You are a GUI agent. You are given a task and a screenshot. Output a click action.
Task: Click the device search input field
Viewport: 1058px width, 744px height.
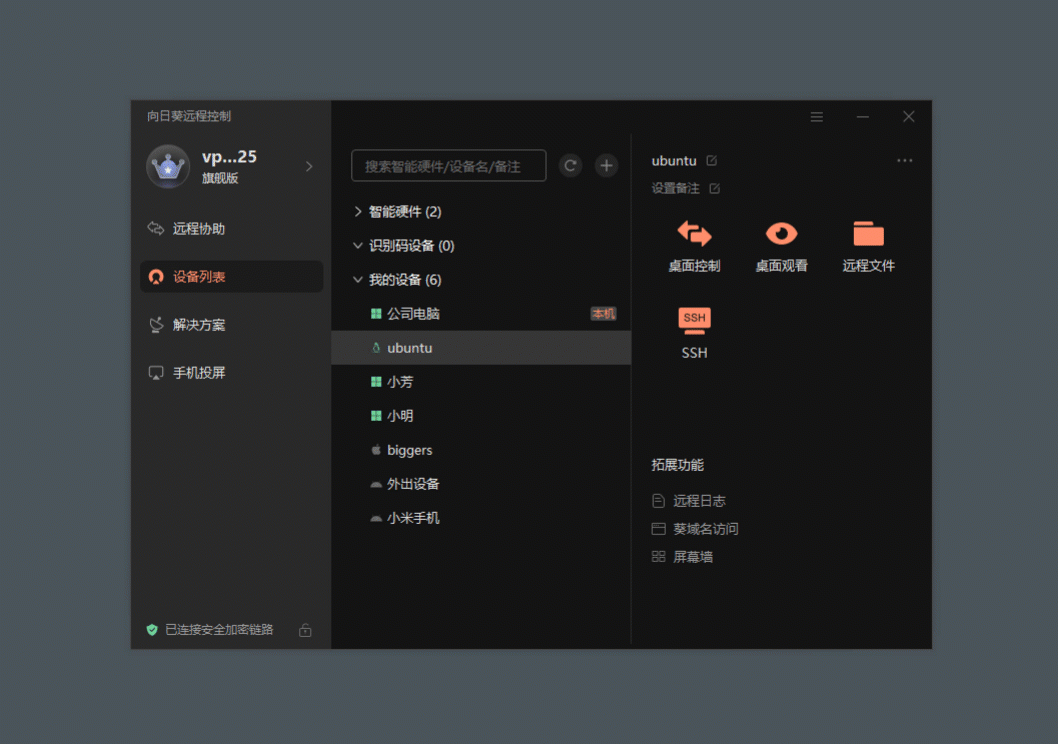pyautogui.click(x=448, y=166)
